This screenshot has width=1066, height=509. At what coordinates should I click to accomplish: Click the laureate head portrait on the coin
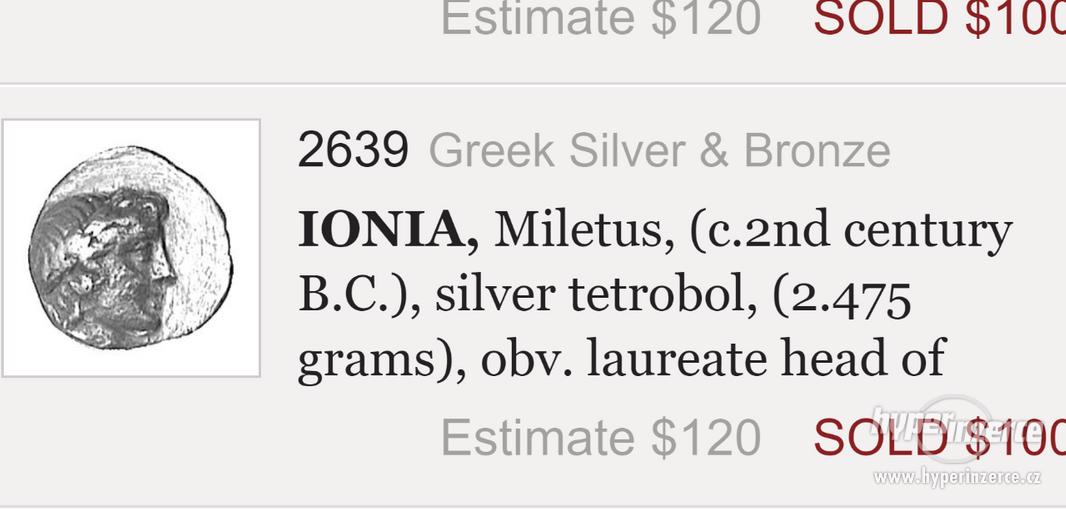click(102, 268)
